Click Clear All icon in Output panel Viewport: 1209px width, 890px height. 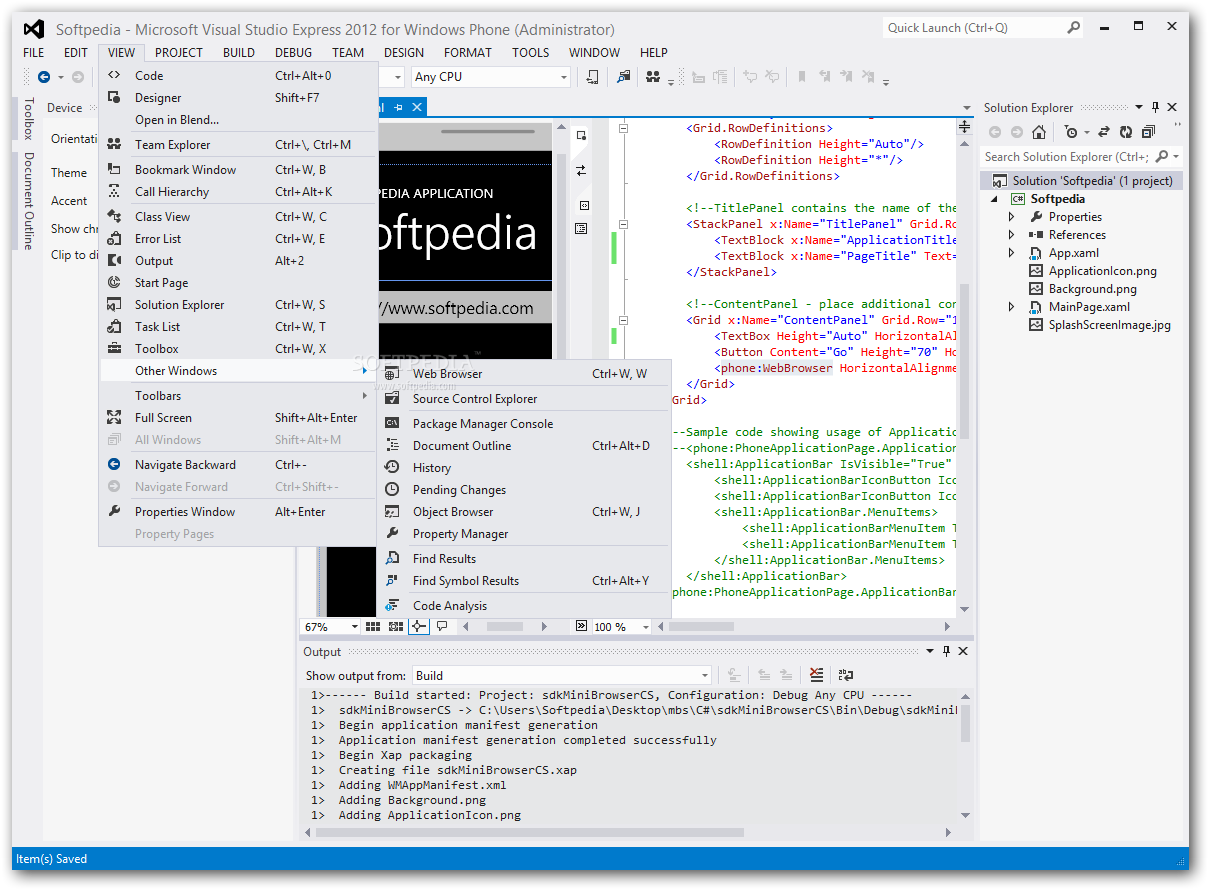[817, 675]
